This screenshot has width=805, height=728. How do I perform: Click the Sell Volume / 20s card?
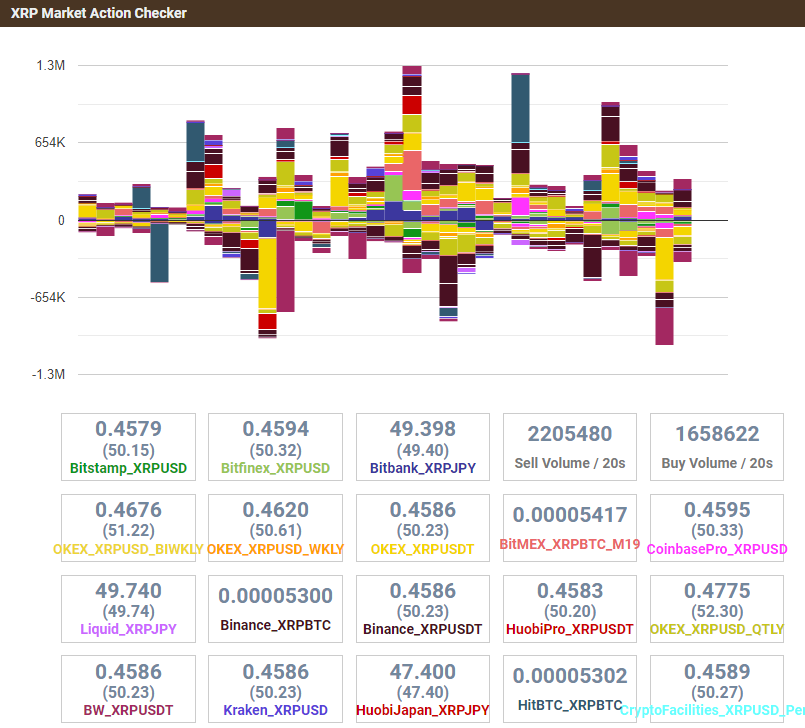click(570, 447)
